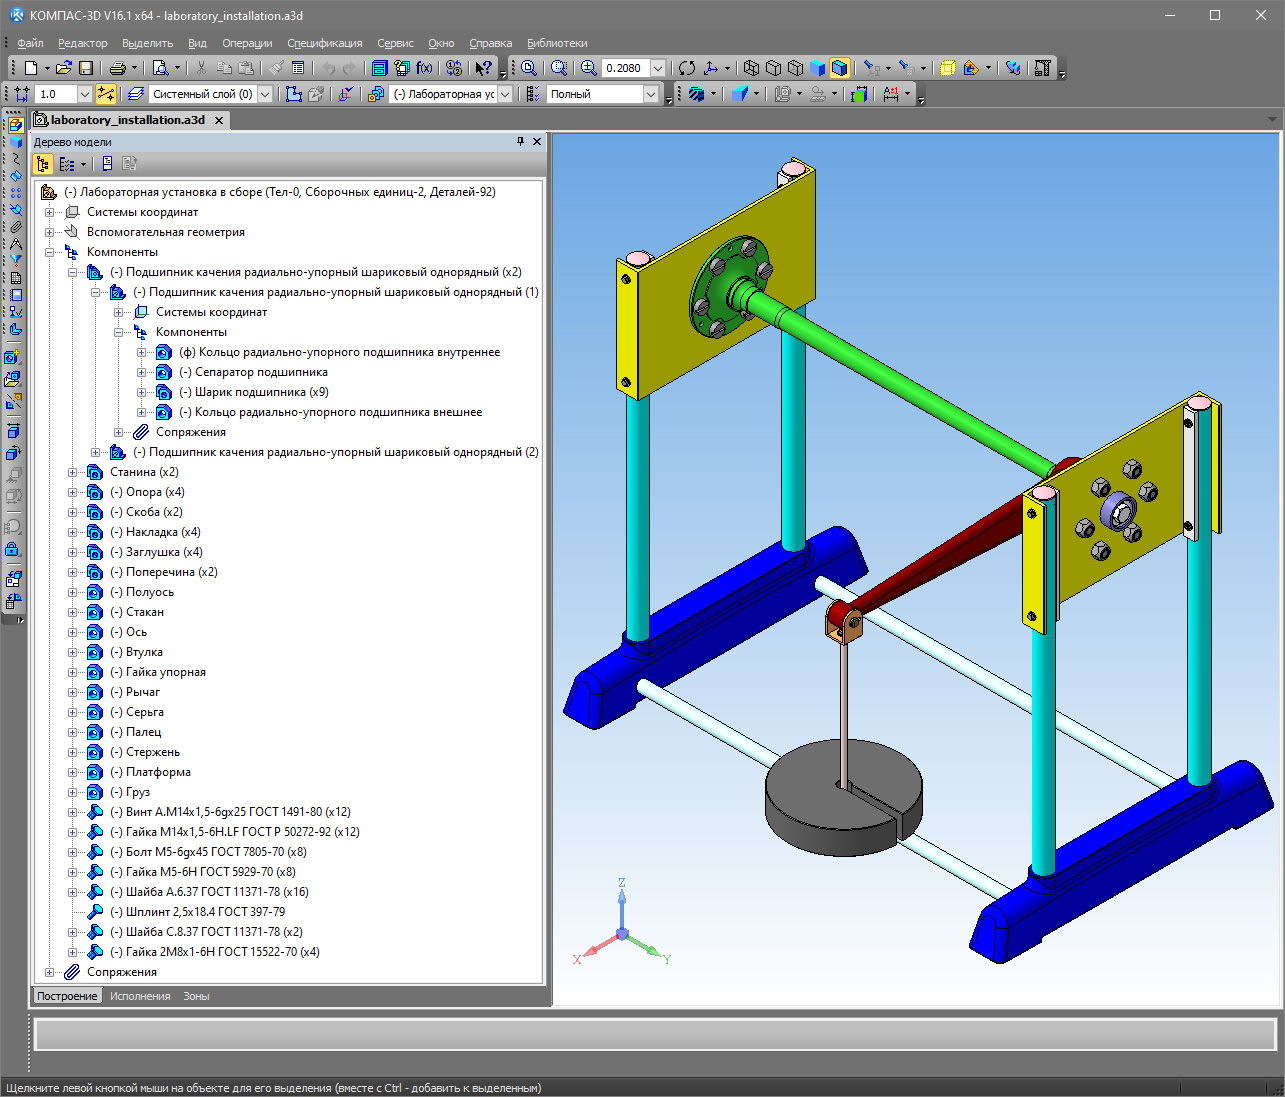Screen dimensions: 1285x1097
Task: Click the Variables f(x) icon
Action: point(424,68)
